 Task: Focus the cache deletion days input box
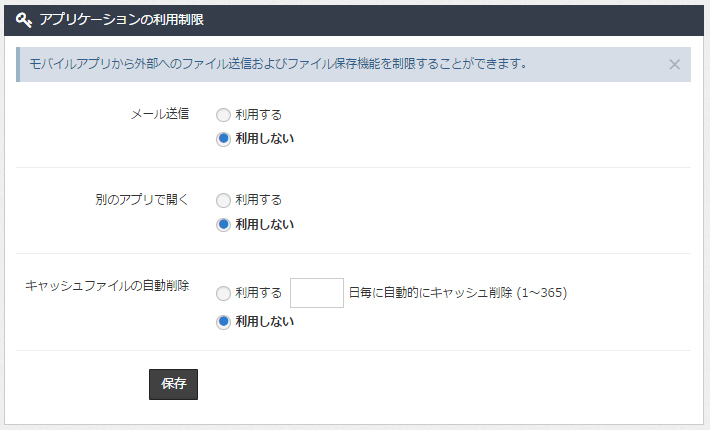317,293
